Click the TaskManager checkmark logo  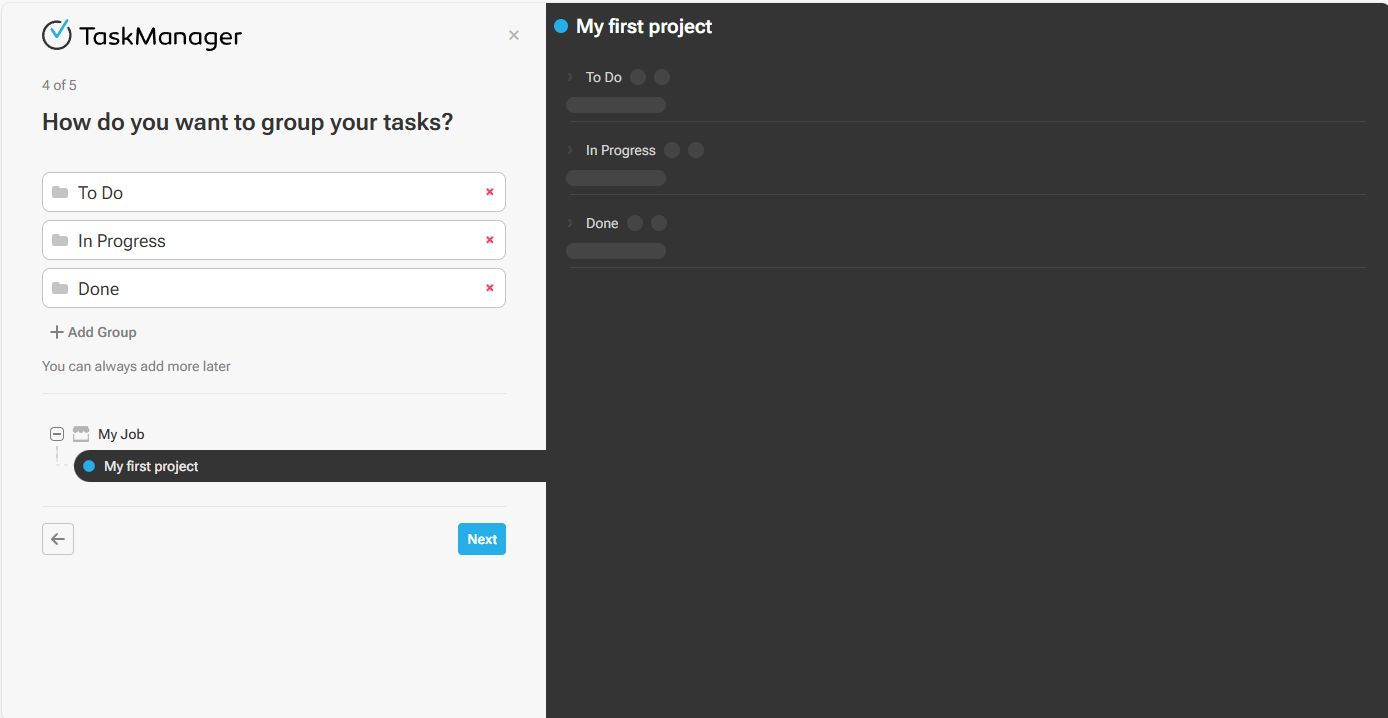tap(57, 35)
